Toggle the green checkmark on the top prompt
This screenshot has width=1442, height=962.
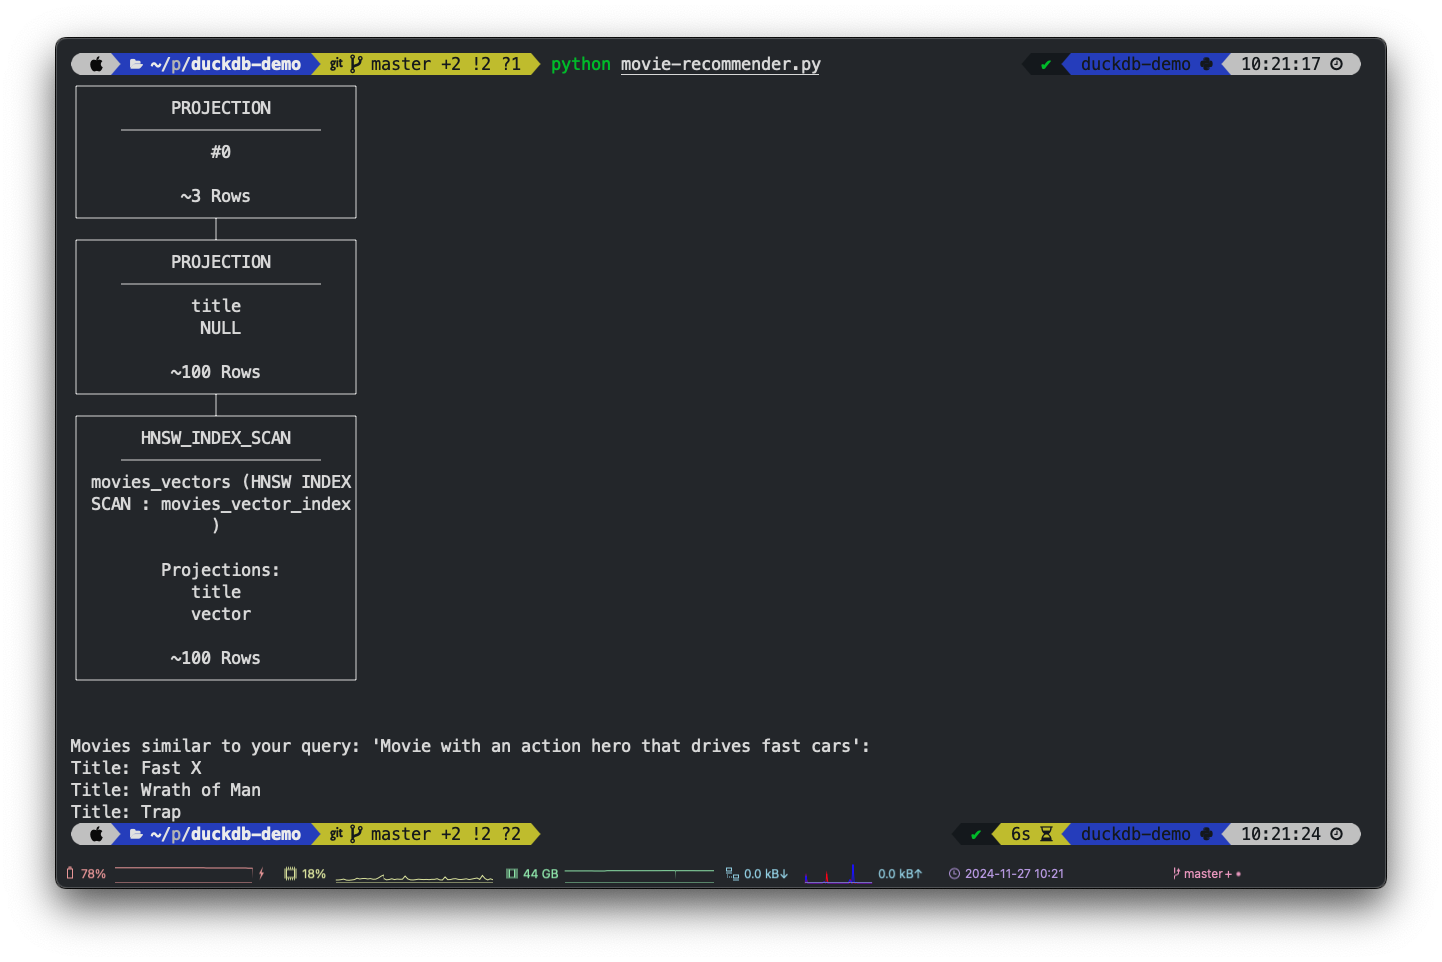pyautogui.click(x=1046, y=63)
